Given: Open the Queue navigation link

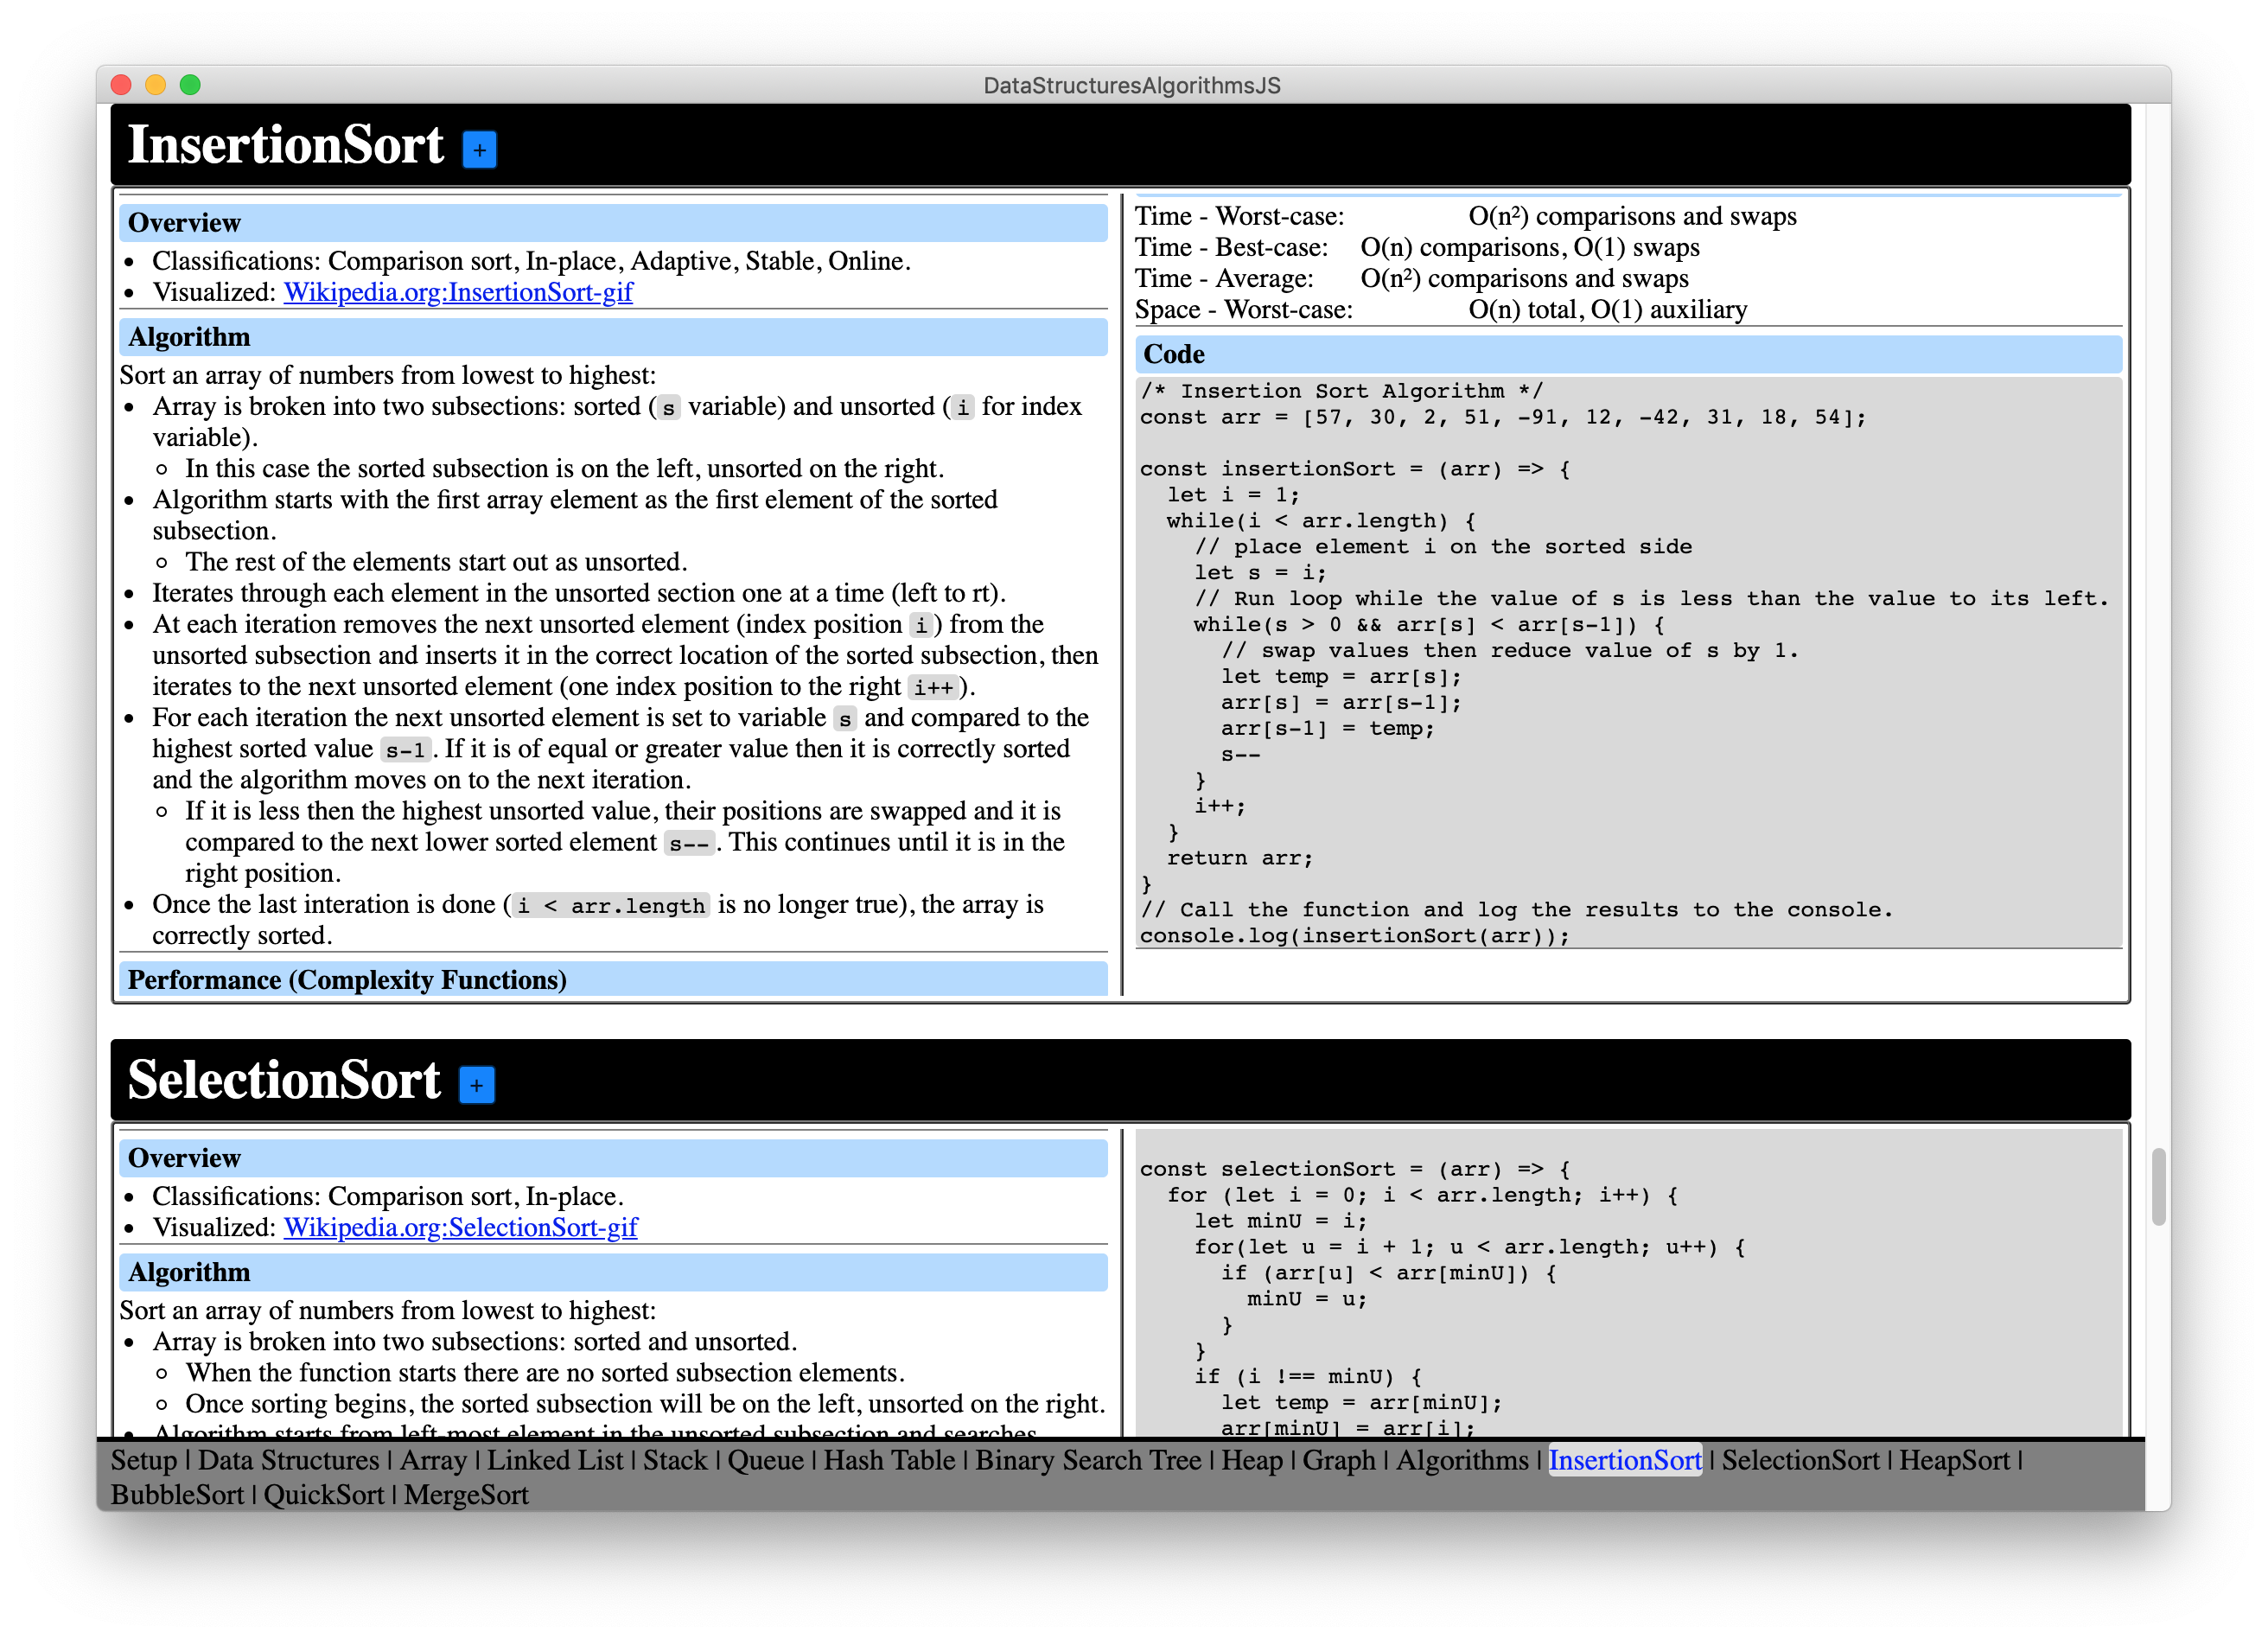Looking at the screenshot, I should pos(765,1460).
